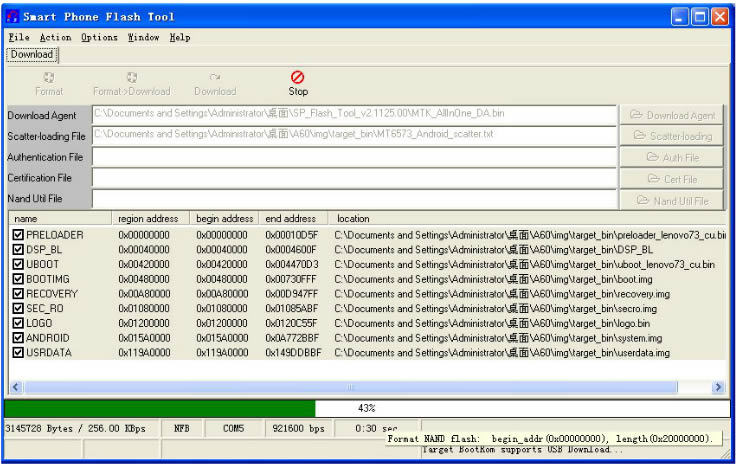The width and height of the screenshot is (739, 466).
Task: Open the Download Agent file browser
Action: coord(671,116)
